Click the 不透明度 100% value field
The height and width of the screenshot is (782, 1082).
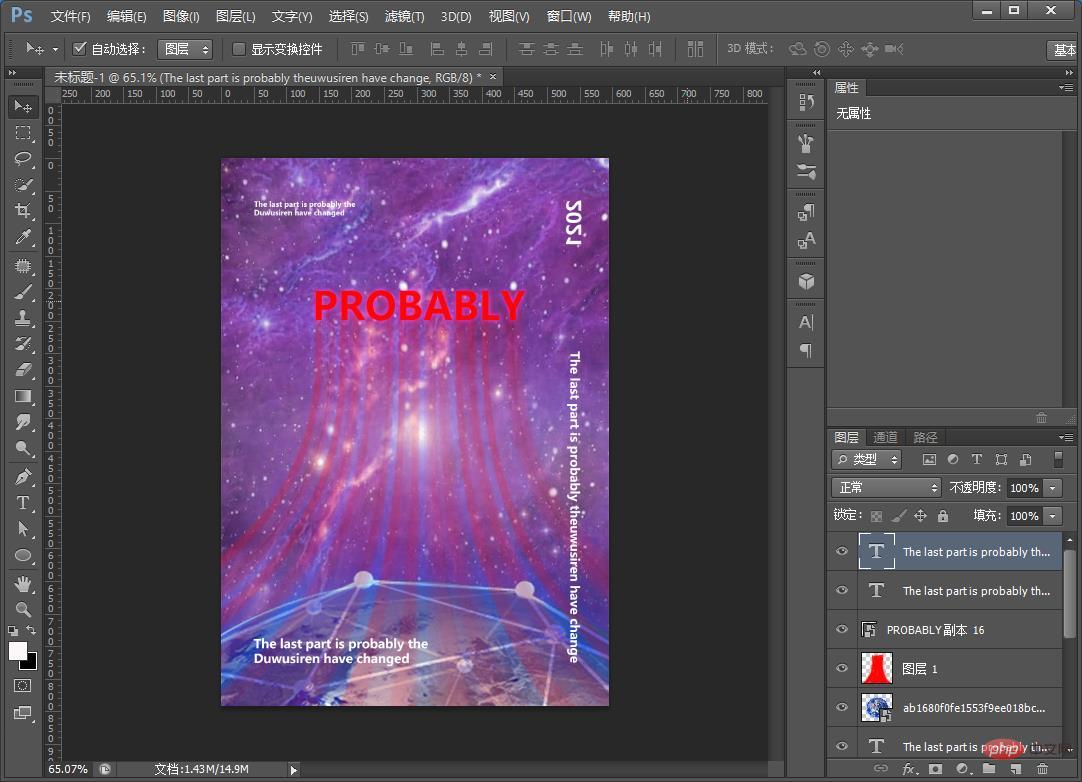click(1025, 488)
